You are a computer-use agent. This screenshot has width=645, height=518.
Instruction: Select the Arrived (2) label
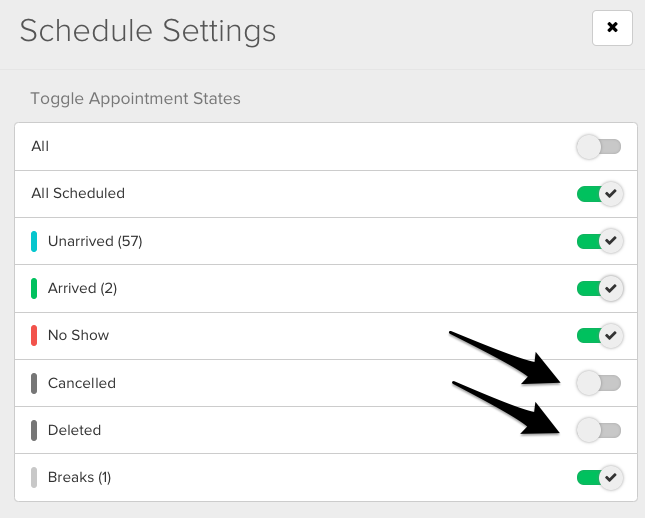pyautogui.click(x=82, y=288)
